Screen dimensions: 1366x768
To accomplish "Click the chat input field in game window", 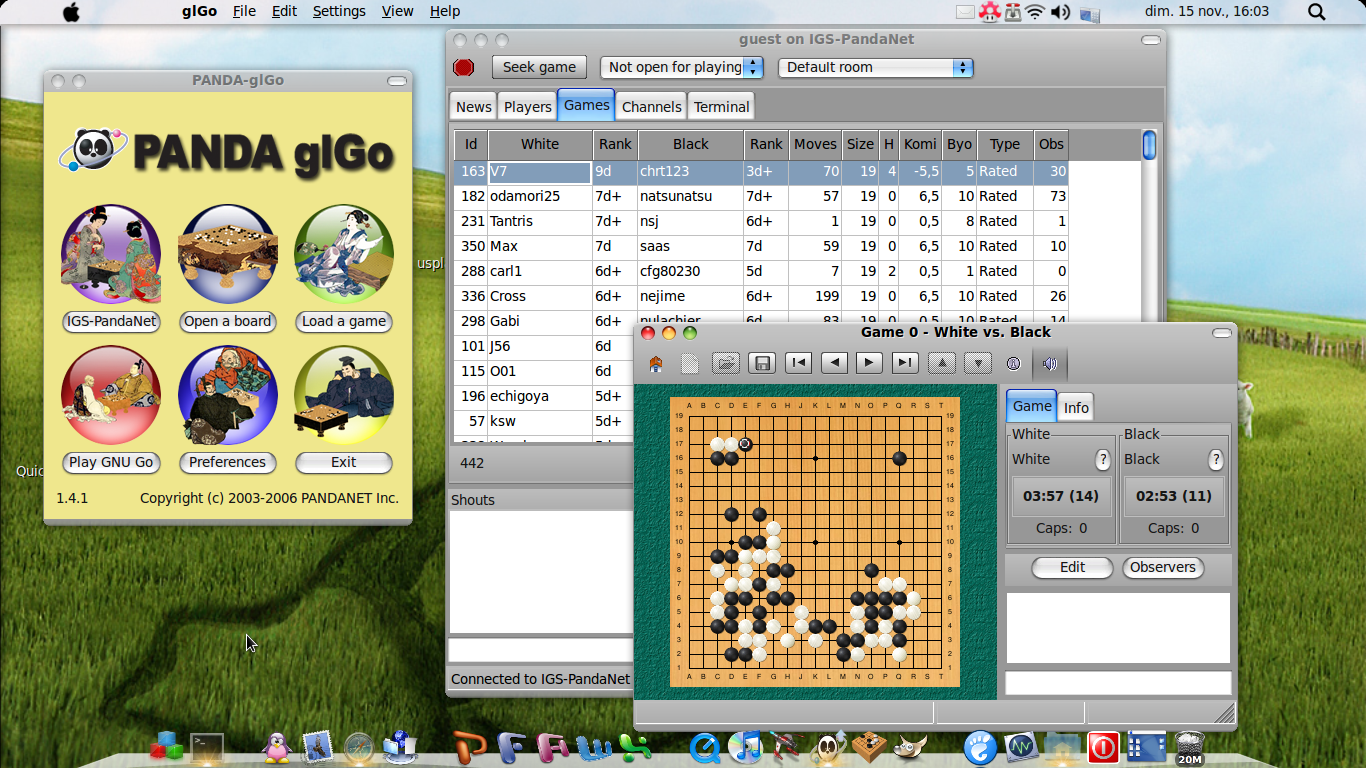I will point(1118,683).
